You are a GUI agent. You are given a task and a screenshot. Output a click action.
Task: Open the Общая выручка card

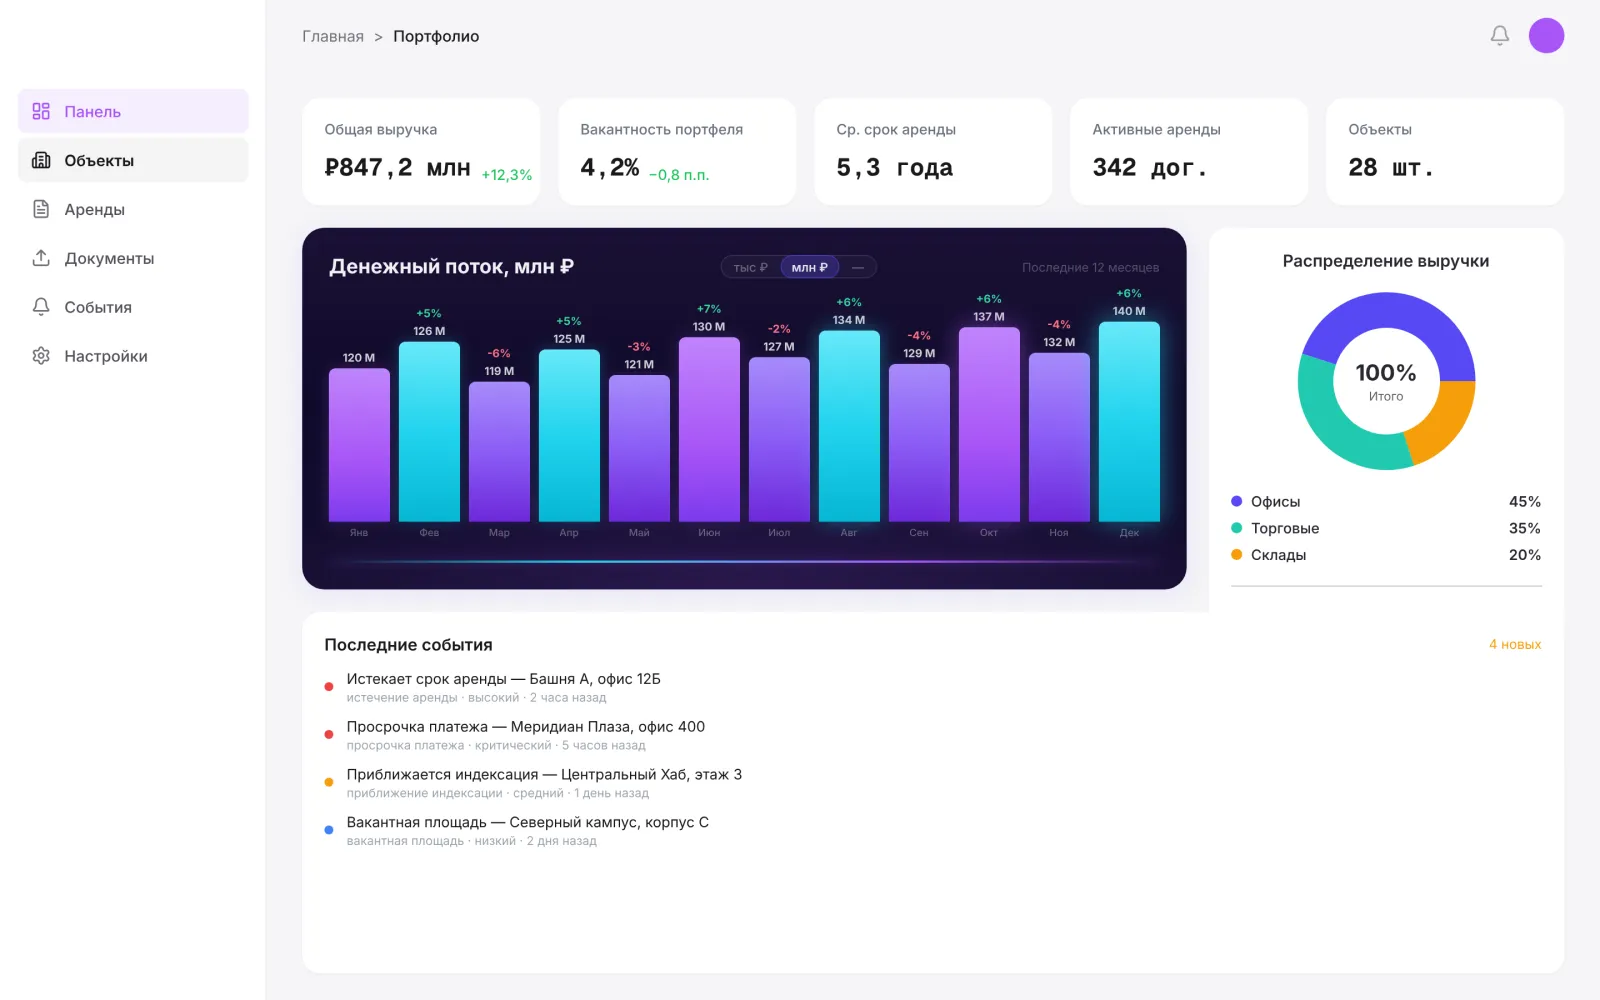tap(421, 151)
